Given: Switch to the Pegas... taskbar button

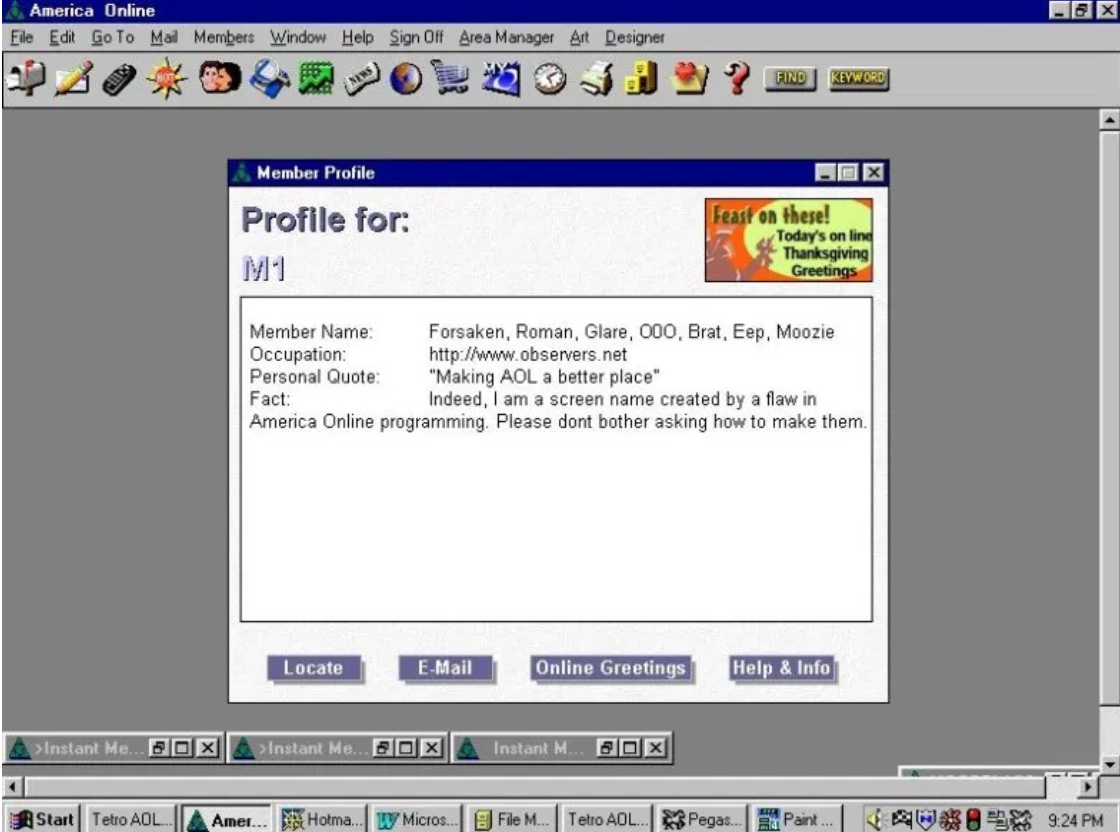Looking at the screenshot, I should click(x=701, y=819).
